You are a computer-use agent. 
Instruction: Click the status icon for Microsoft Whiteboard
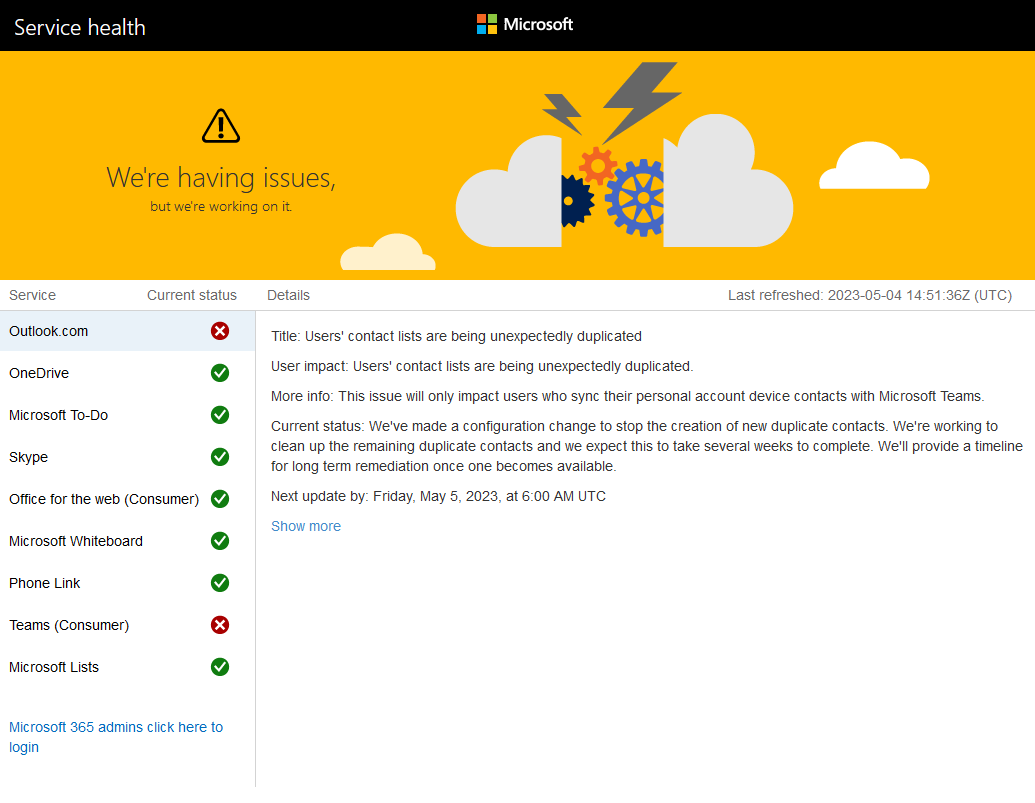click(x=220, y=541)
